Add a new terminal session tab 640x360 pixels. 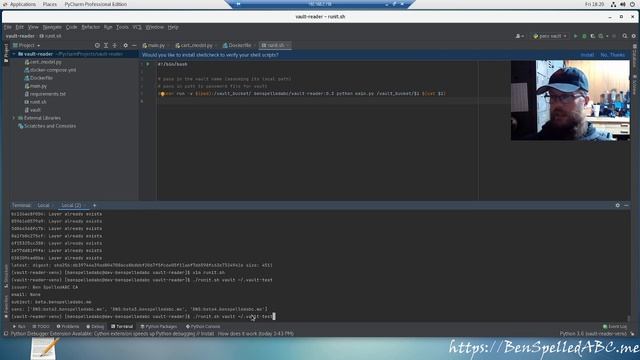94,205
